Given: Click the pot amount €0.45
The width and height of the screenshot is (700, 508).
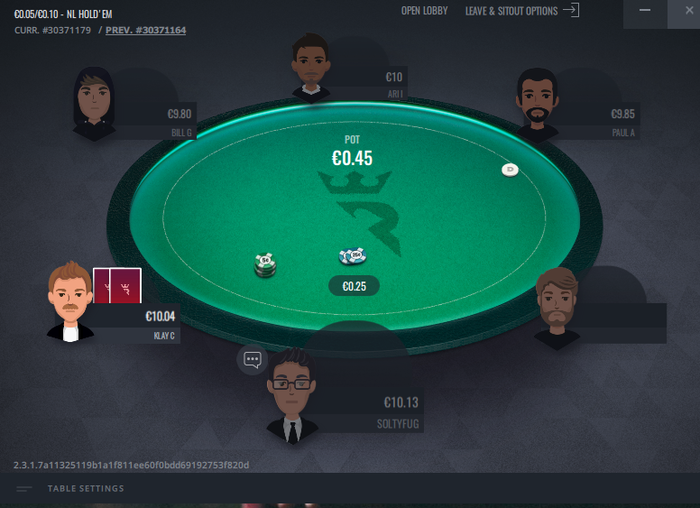Looking at the screenshot, I should click(352, 158).
